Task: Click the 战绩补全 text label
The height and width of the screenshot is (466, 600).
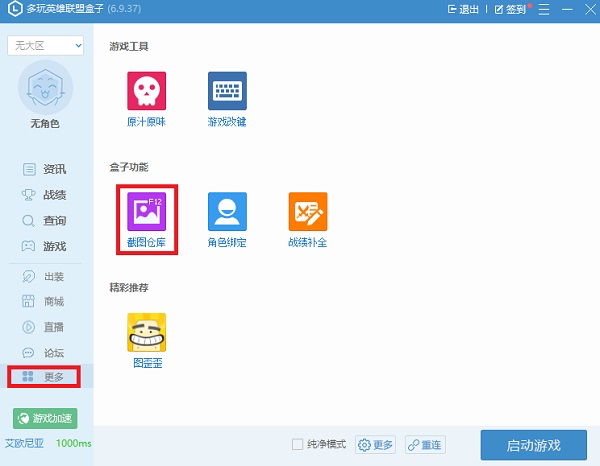Action: pyautogui.click(x=308, y=242)
